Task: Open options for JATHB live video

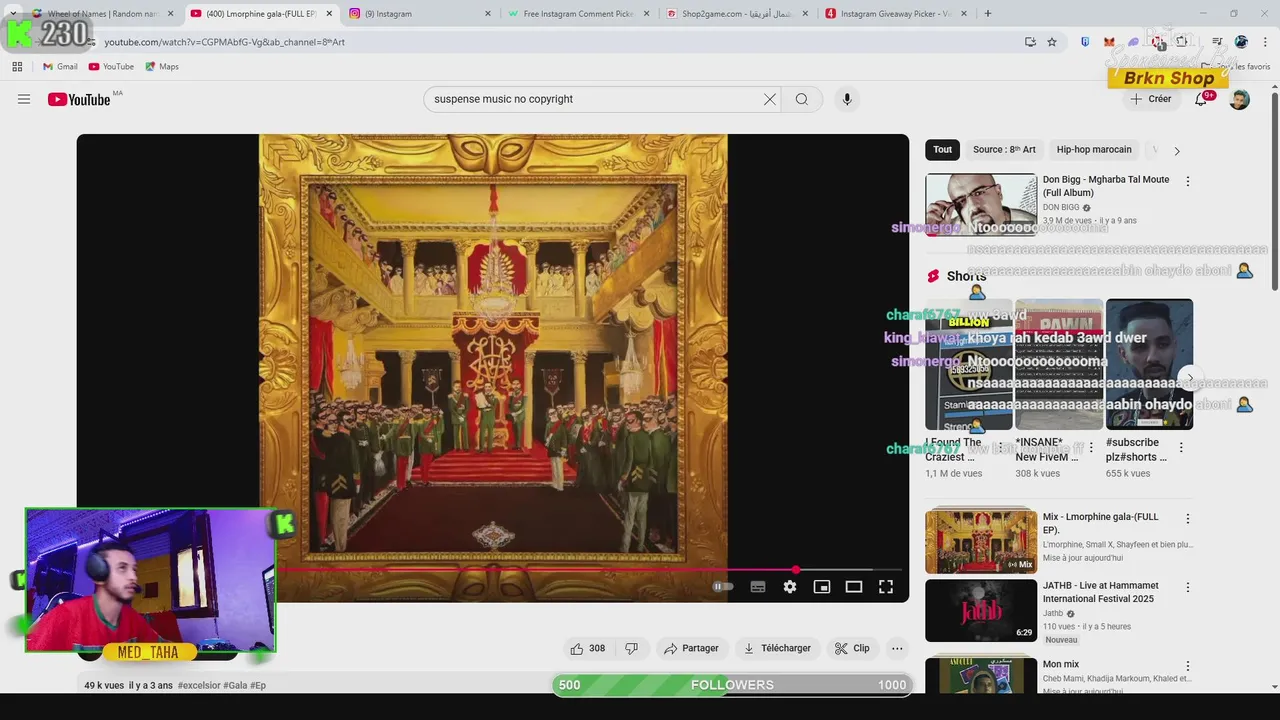Action: click(x=1188, y=588)
